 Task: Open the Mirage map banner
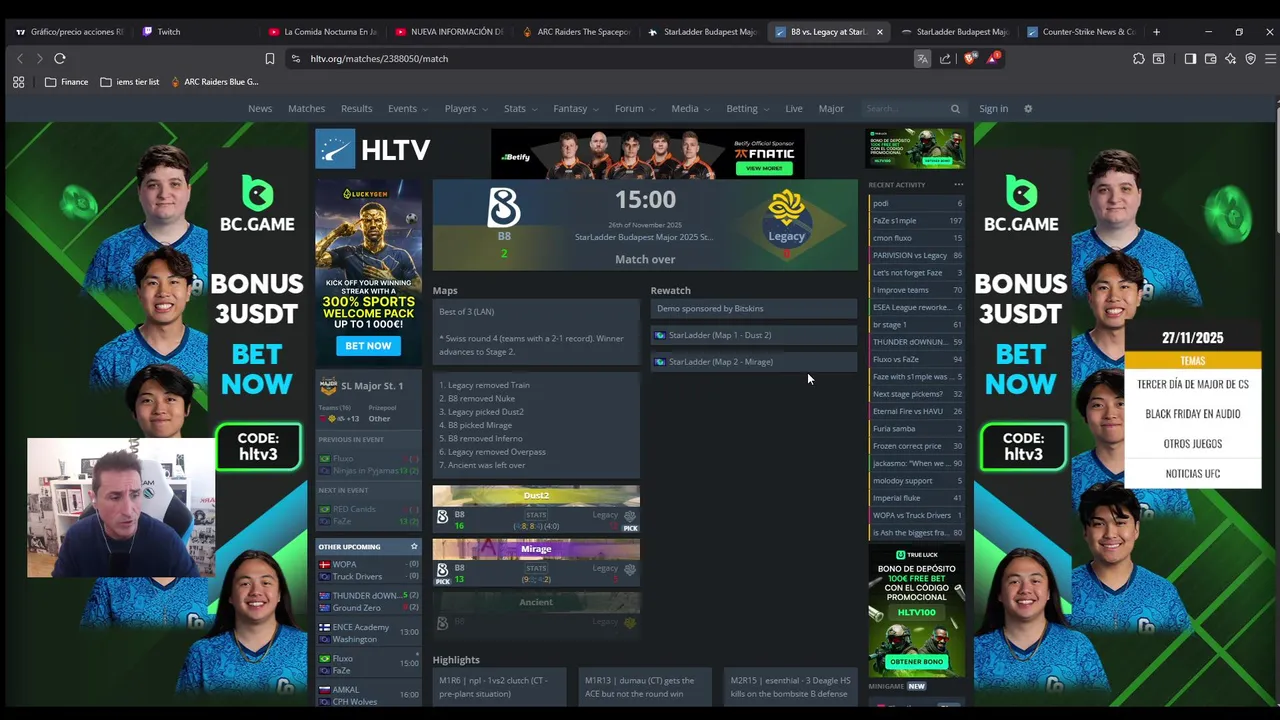coord(536,549)
